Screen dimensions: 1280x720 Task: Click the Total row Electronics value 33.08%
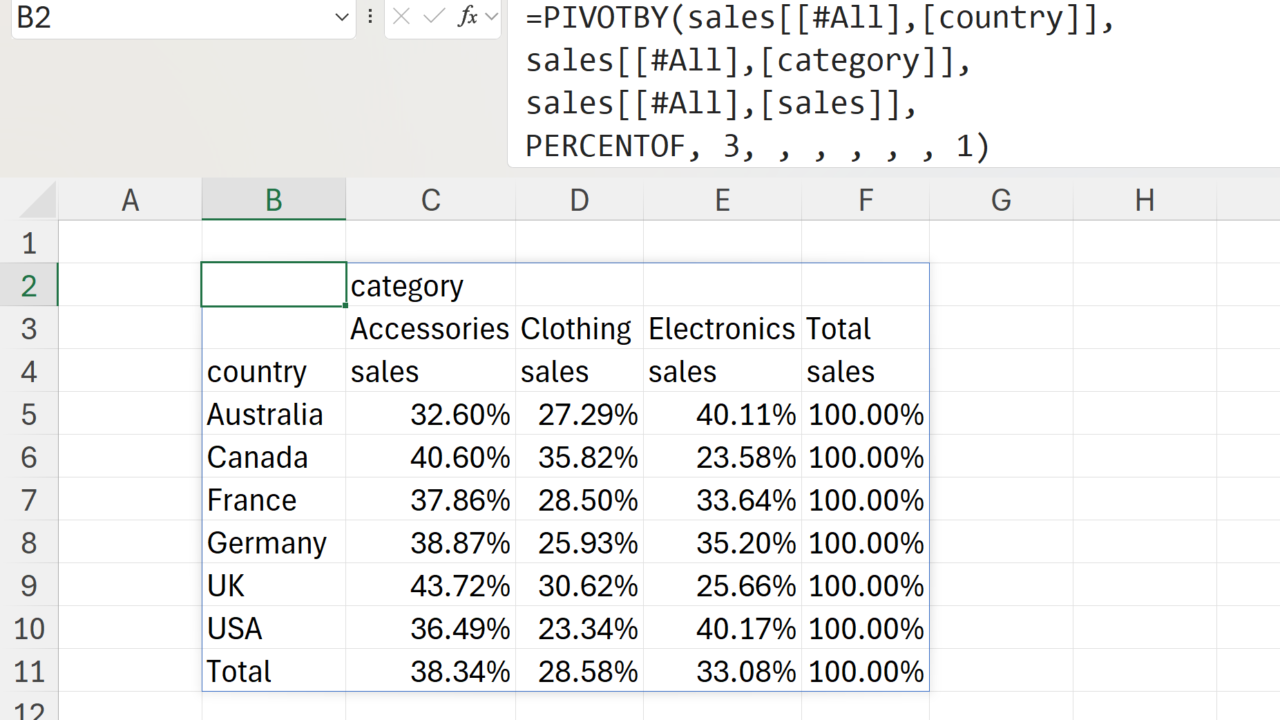[746, 671]
